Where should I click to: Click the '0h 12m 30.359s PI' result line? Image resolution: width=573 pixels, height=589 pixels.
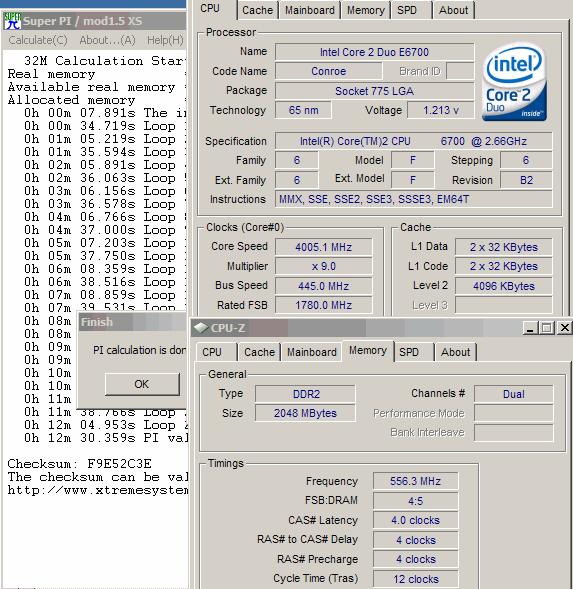106,438
